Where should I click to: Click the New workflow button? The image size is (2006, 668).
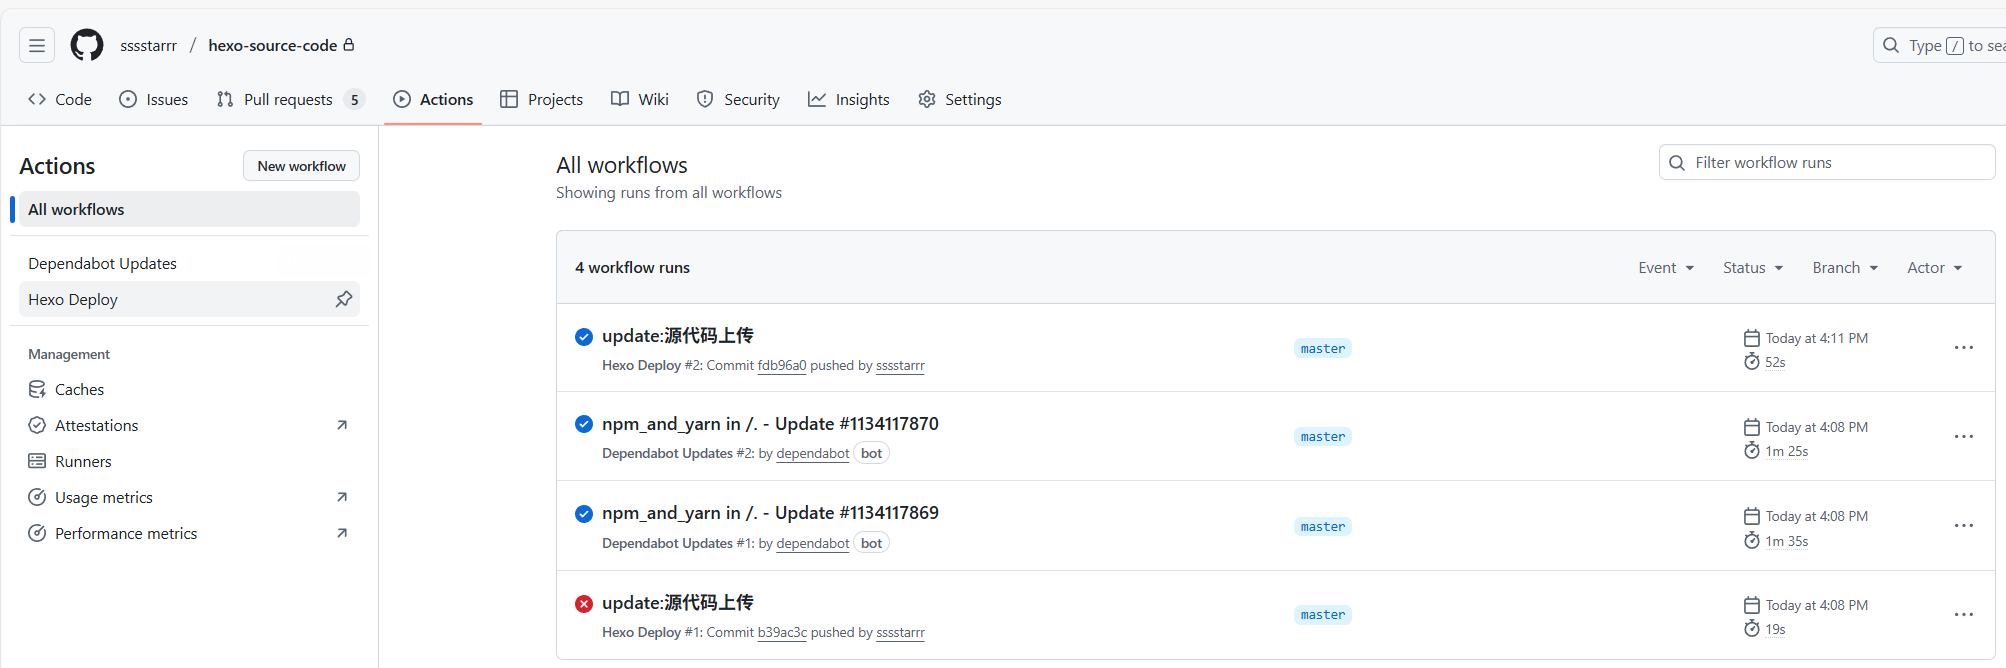[x=301, y=166]
